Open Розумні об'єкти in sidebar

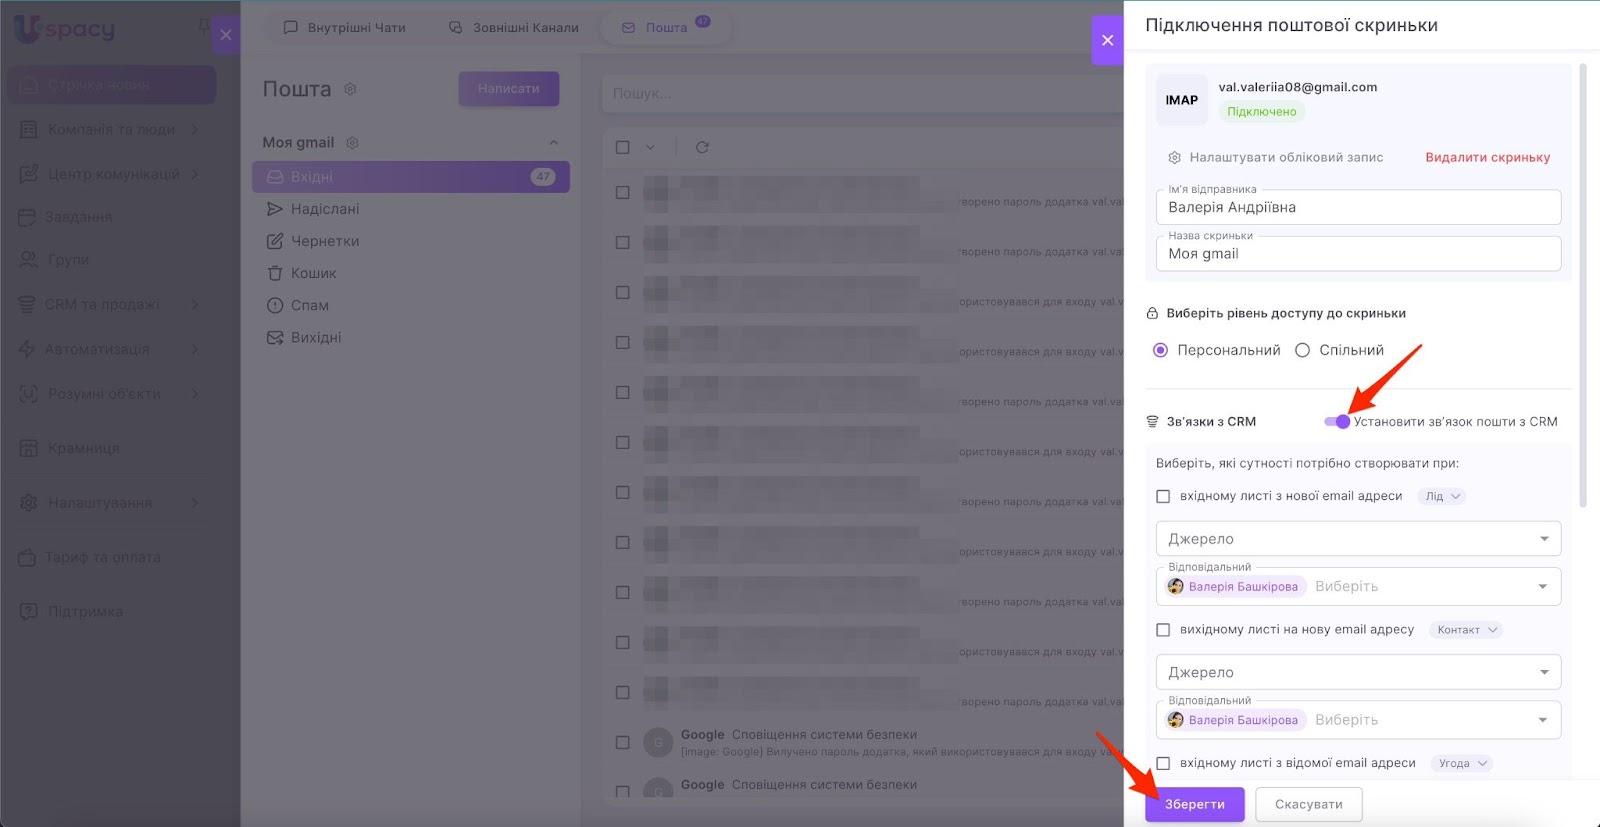point(111,394)
